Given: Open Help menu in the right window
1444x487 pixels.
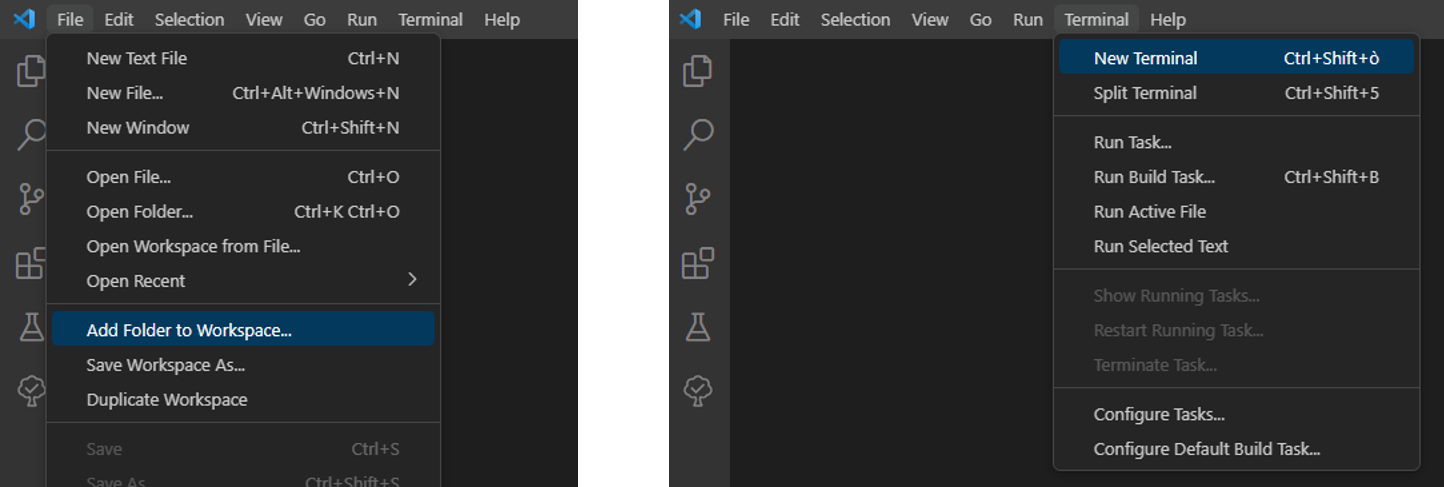Looking at the screenshot, I should point(1168,19).
